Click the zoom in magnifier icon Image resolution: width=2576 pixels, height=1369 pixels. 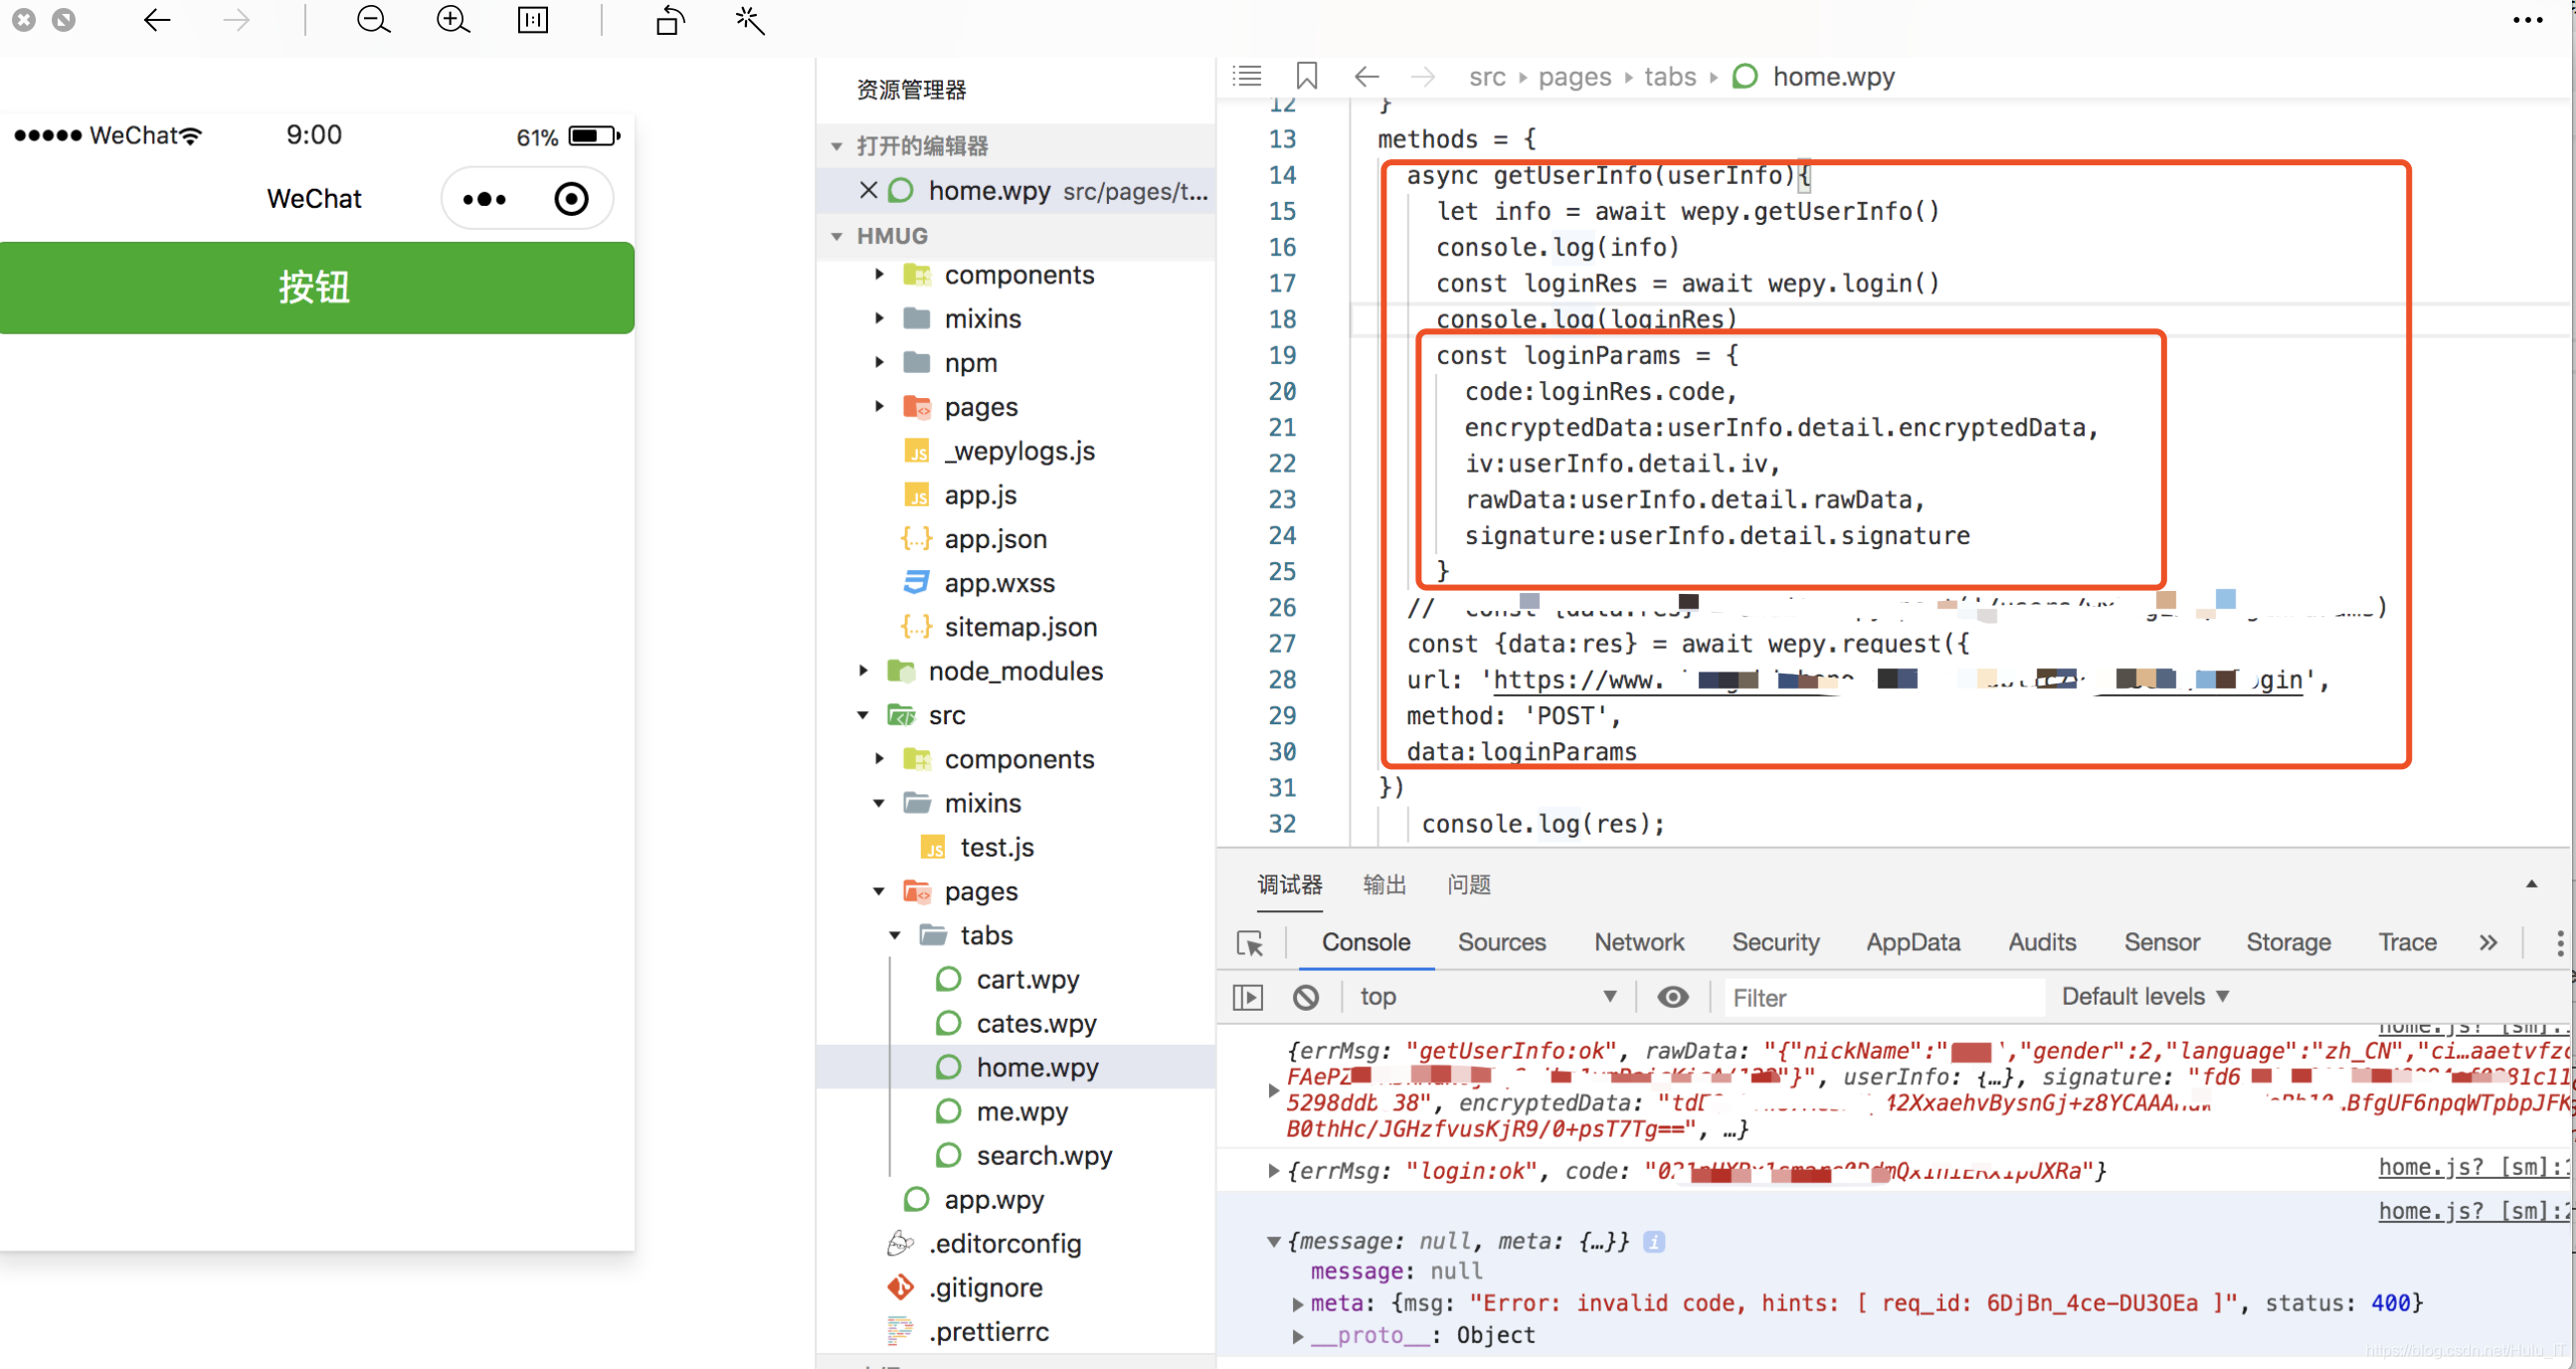pos(453,20)
